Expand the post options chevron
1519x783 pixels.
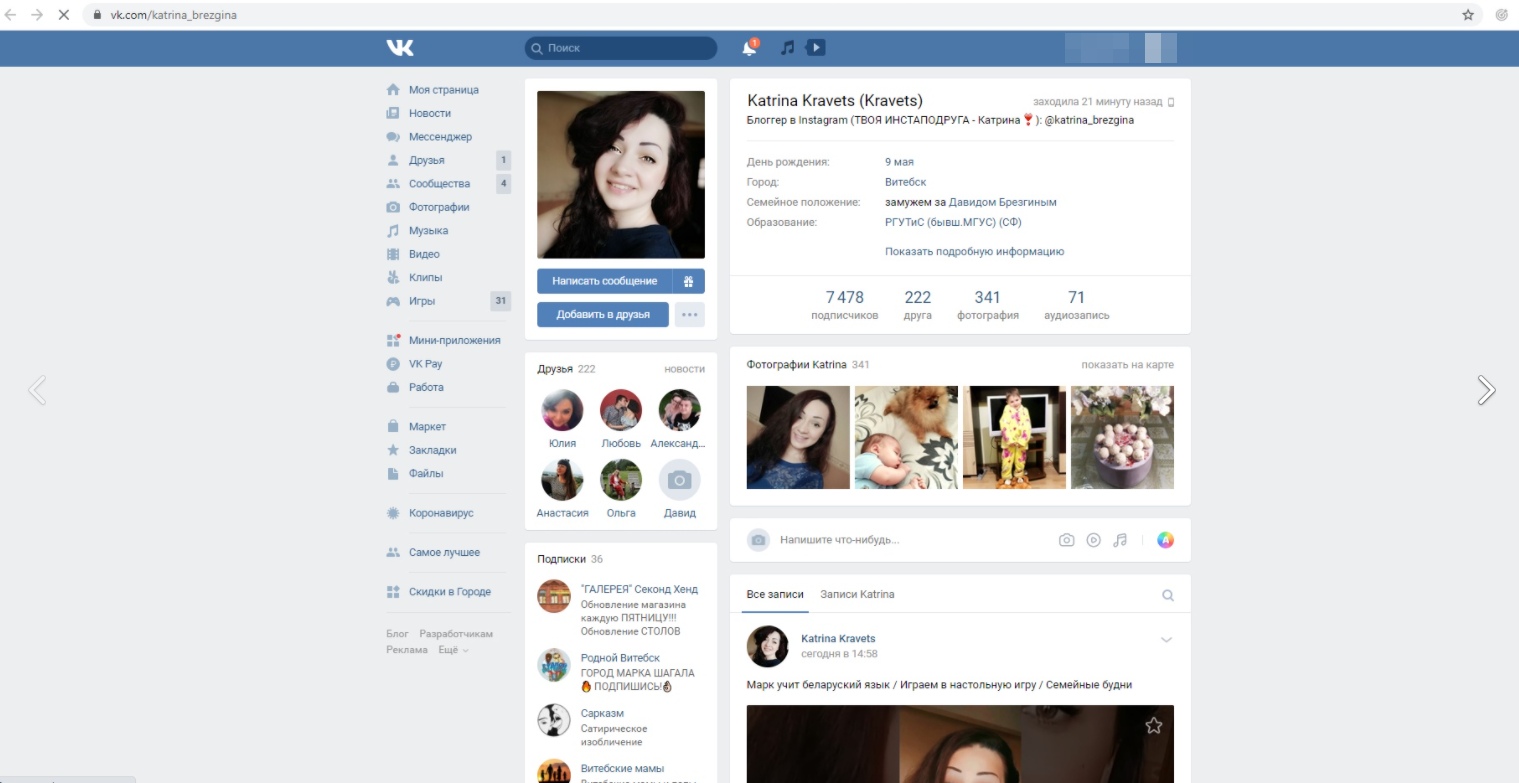click(x=1166, y=640)
